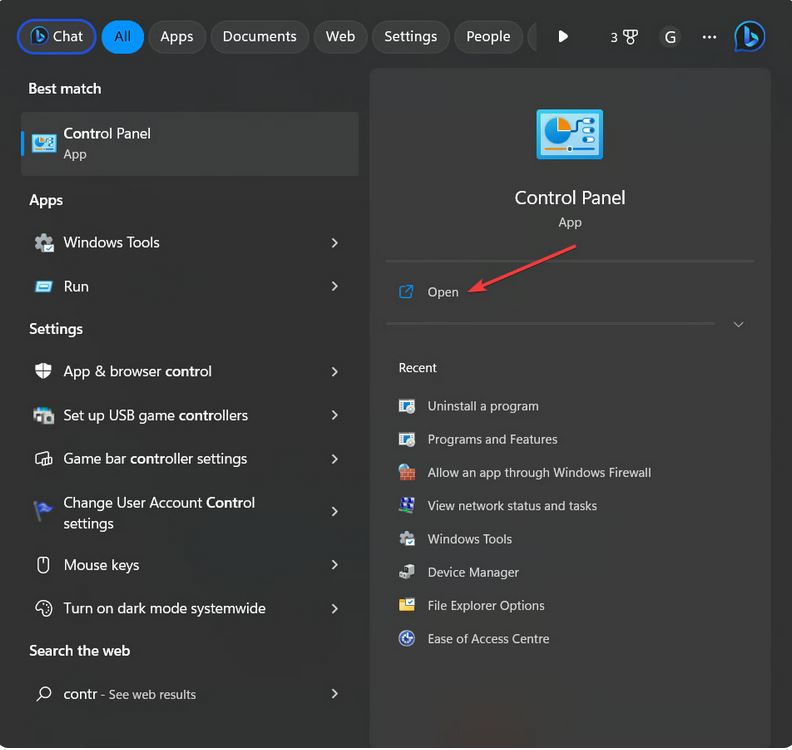Image resolution: width=792 pixels, height=750 pixels.
Task: Filter results by Apps
Action: point(177,36)
